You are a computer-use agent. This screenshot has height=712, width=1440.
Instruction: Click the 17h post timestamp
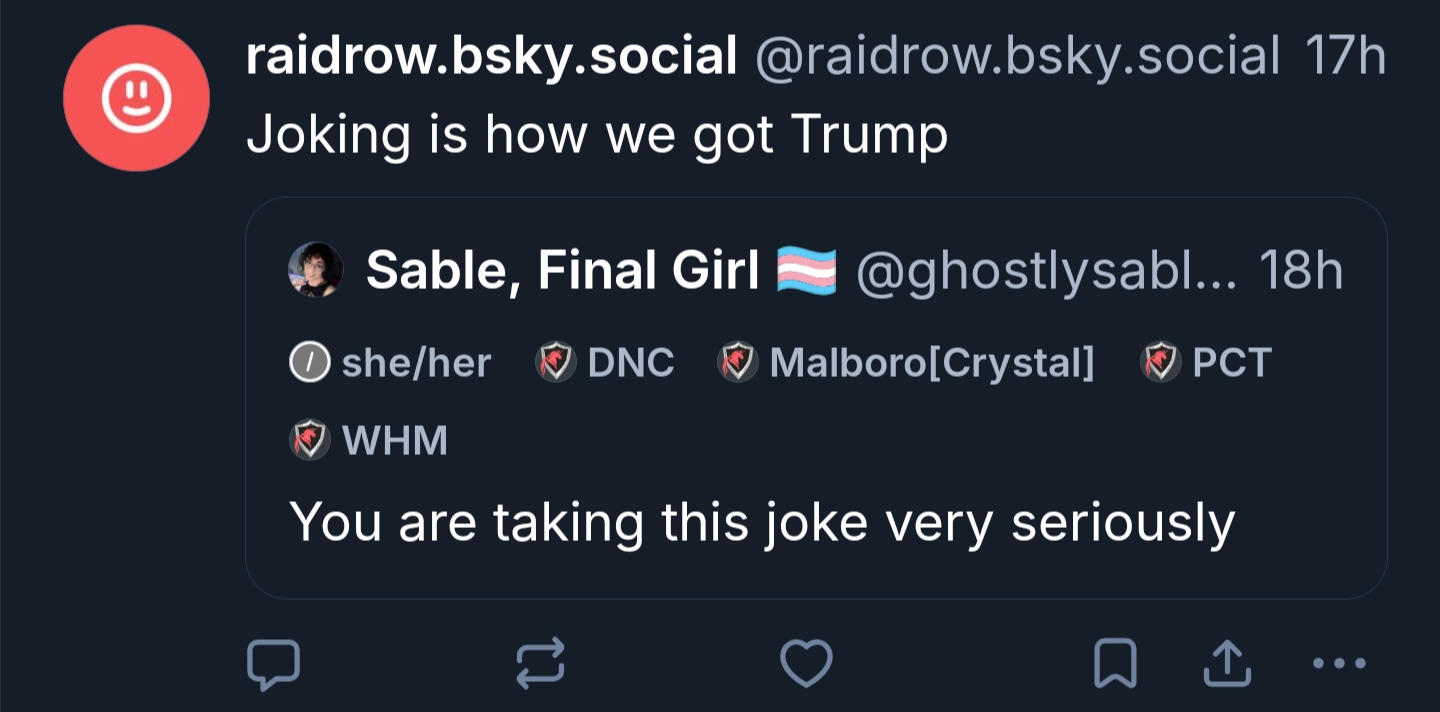[1345, 56]
